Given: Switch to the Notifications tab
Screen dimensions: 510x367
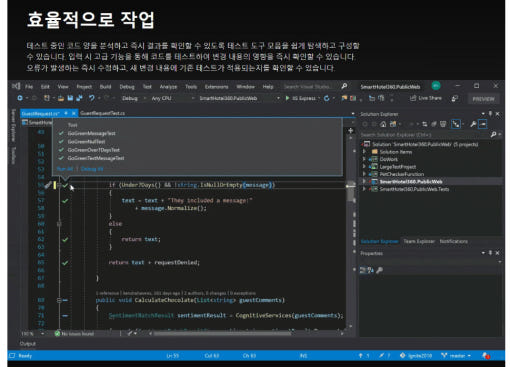Looking at the screenshot, I should 453,241.
